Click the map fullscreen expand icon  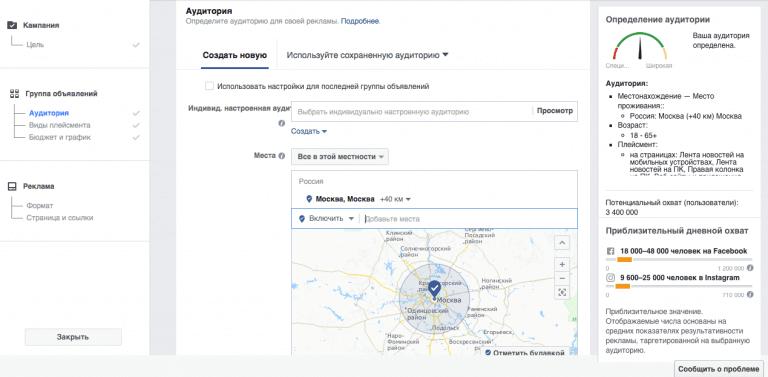(562, 293)
